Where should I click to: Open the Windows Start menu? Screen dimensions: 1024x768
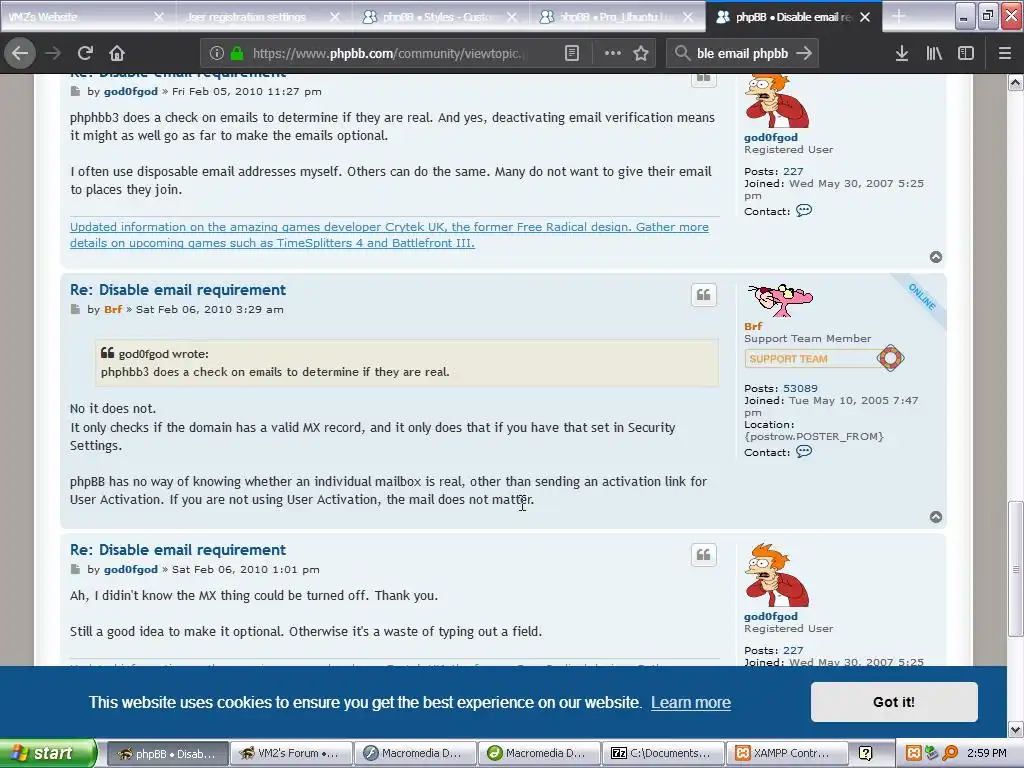pos(48,753)
